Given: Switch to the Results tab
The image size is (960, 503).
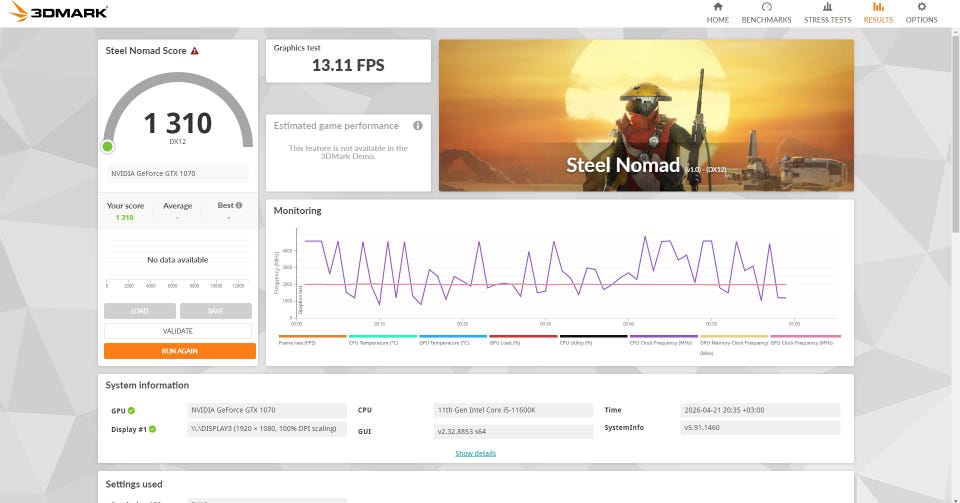Looking at the screenshot, I should (878, 13).
